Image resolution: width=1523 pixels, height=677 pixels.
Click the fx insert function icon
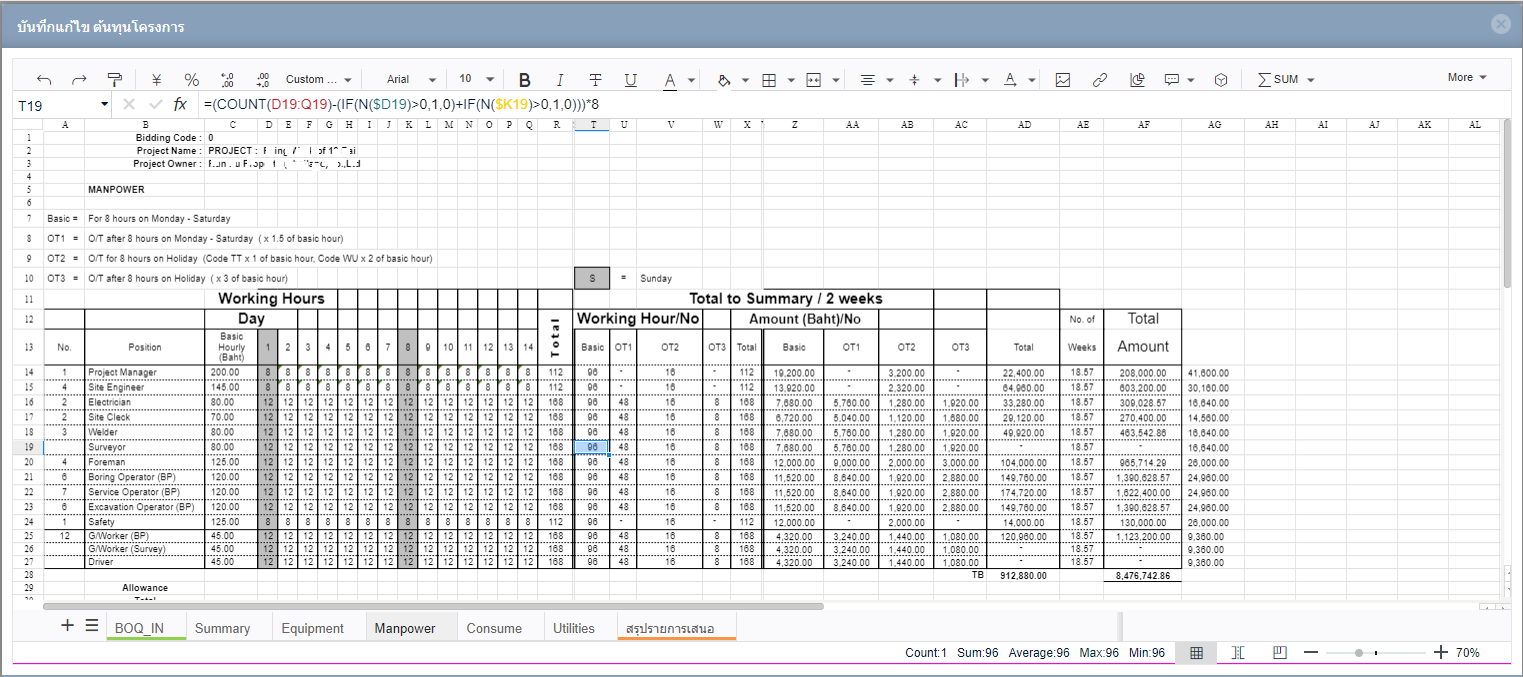pos(180,104)
